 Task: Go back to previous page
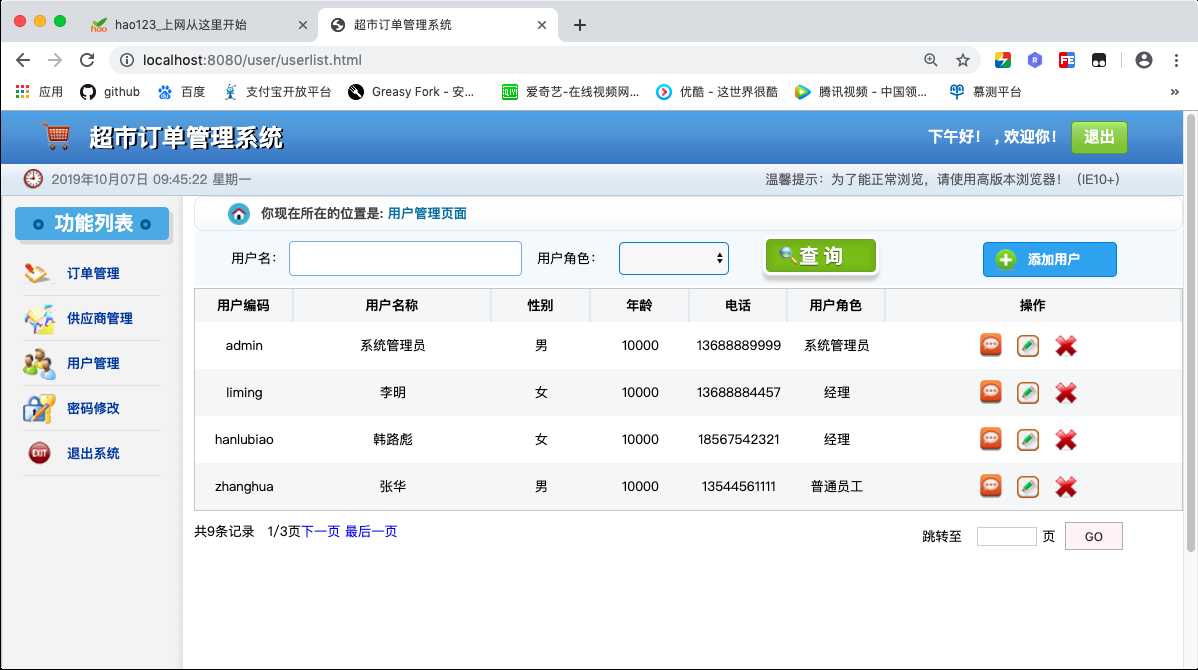click(x=23, y=60)
